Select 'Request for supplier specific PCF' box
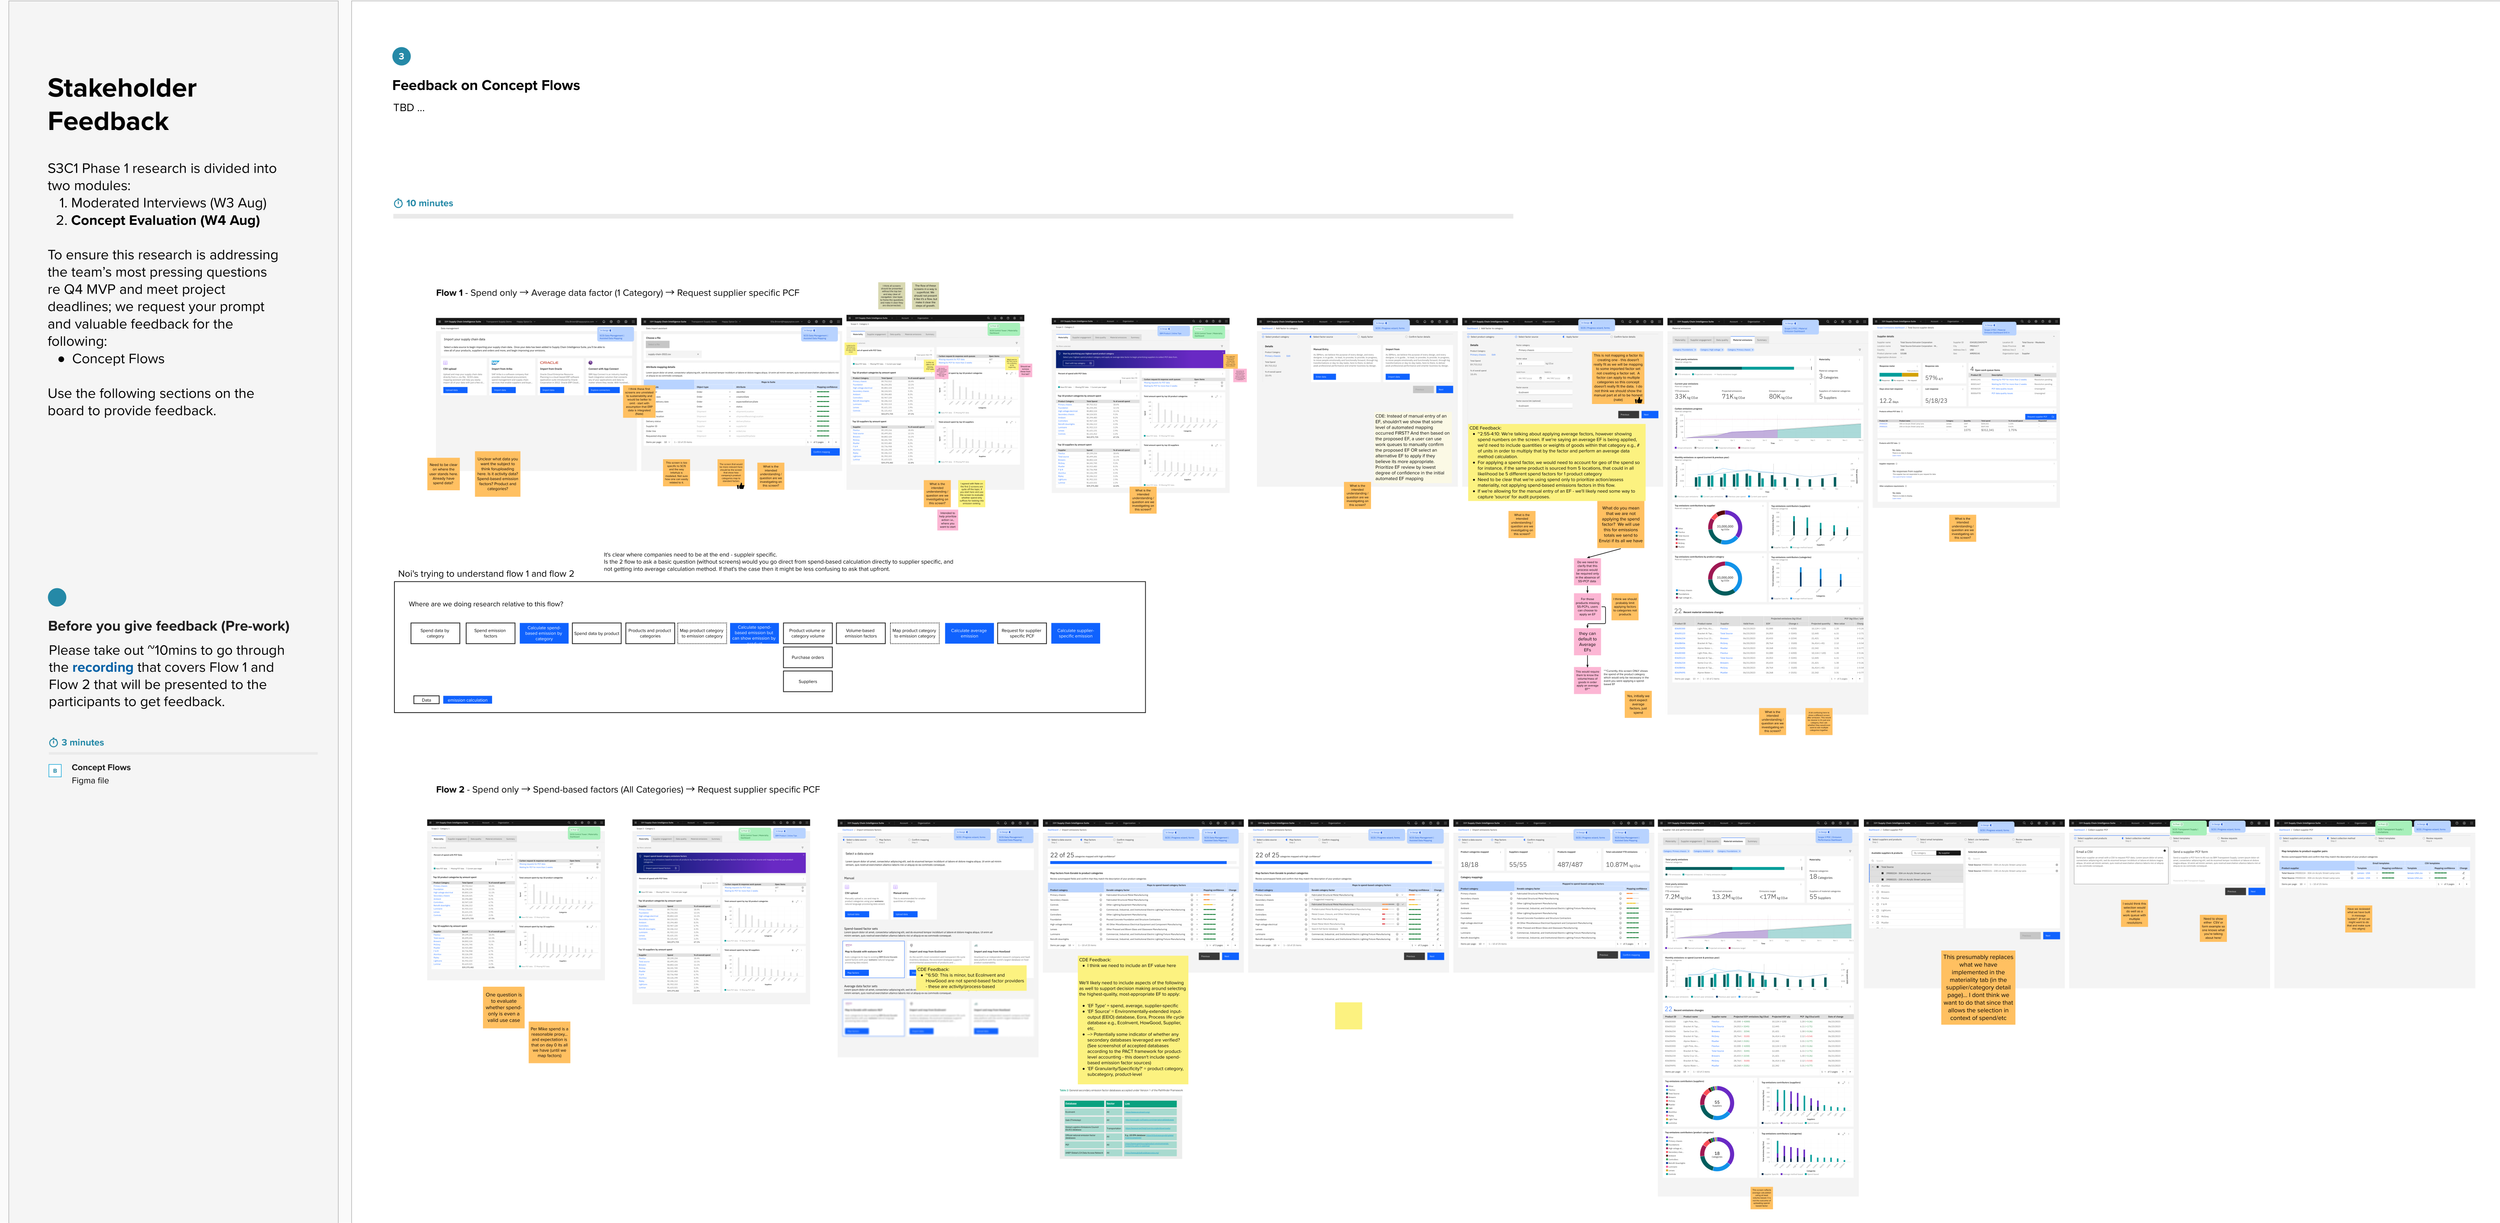The image size is (2500, 1223). click(x=1022, y=632)
